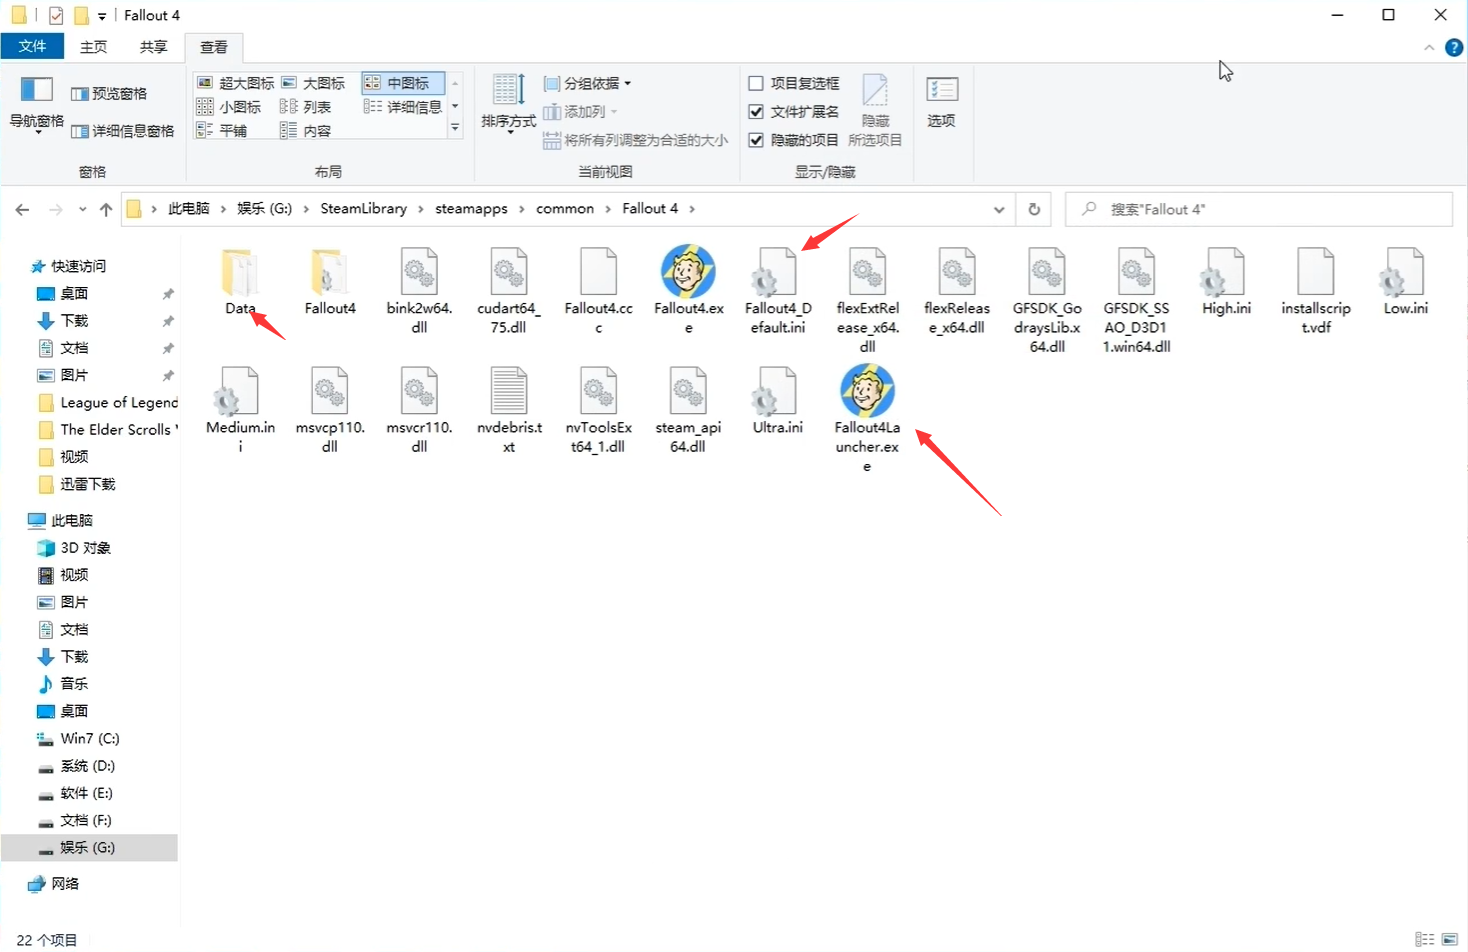Open recent locations dropdown arrow

coord(82,209)
